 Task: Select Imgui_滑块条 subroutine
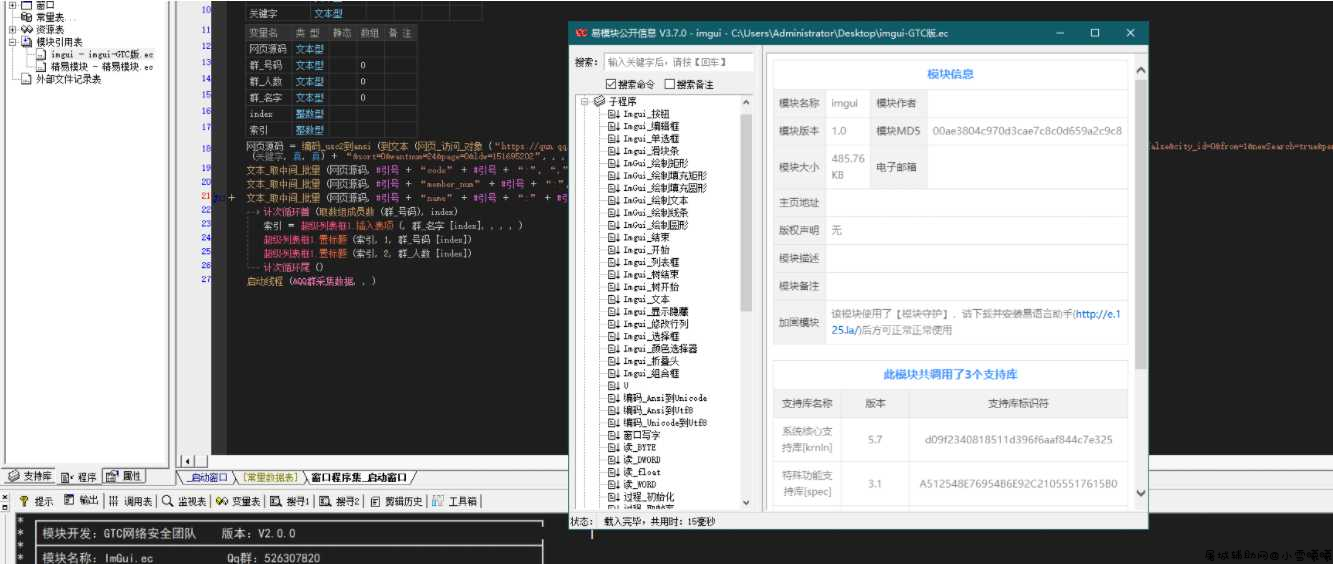tap(651, 151)
